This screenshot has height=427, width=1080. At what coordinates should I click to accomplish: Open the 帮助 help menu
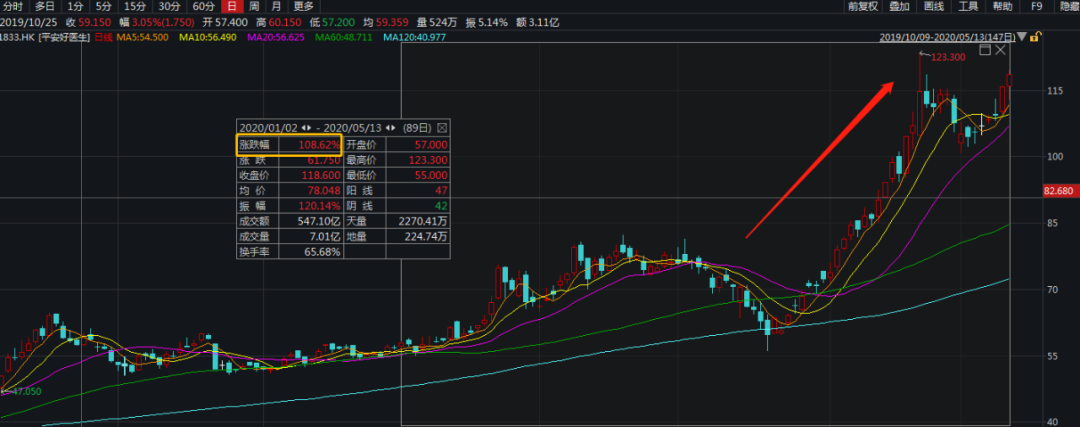(1002, 6)
